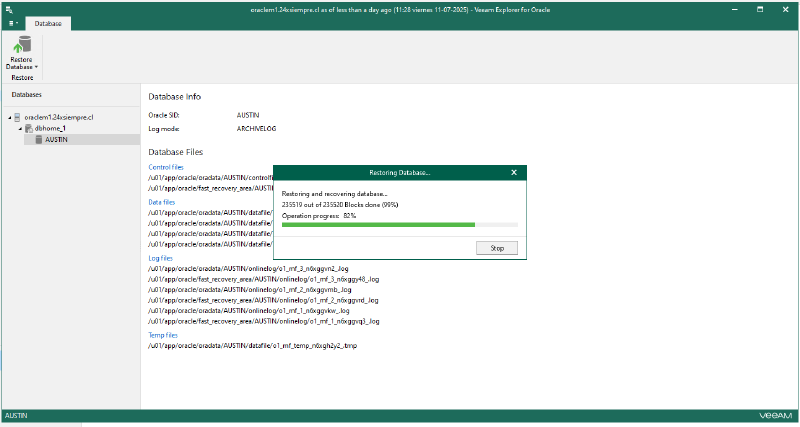Click the Databases panel header
Image resolution: width=800 pixels, height=427 pixels.
[x=27, y=95]
